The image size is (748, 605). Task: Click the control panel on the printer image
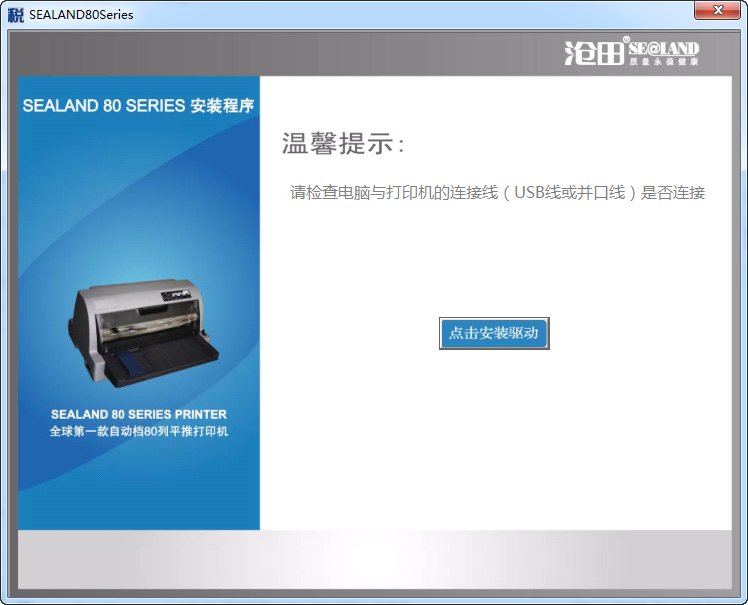pos(177,294)
